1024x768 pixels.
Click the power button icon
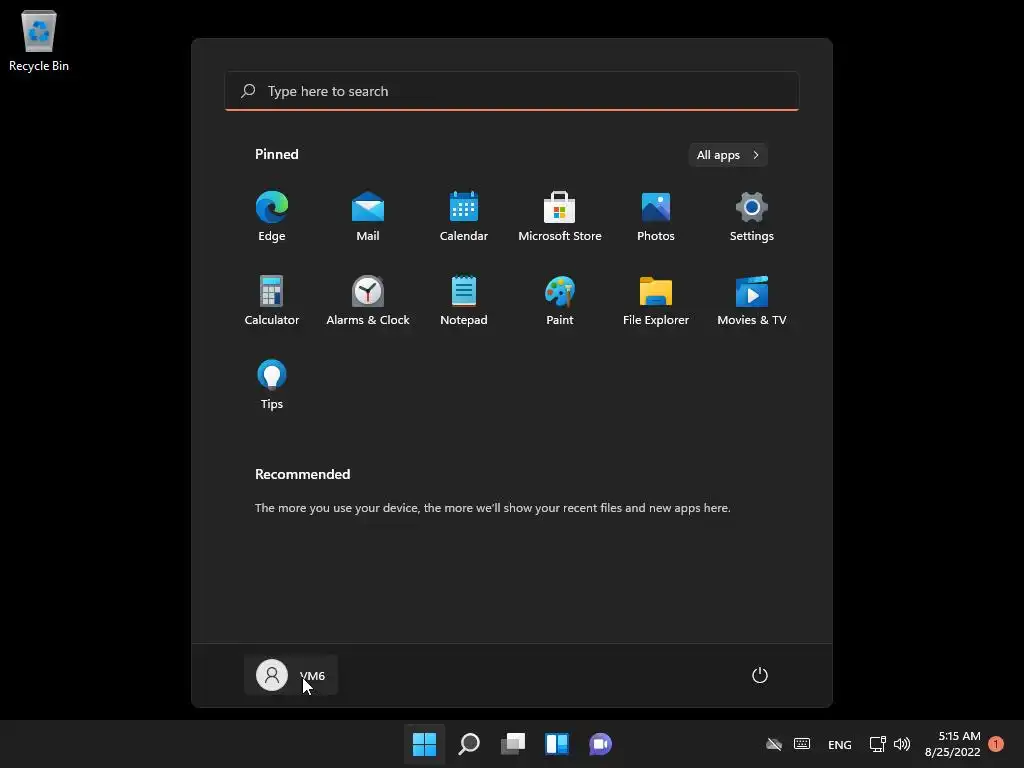[760, 675]
